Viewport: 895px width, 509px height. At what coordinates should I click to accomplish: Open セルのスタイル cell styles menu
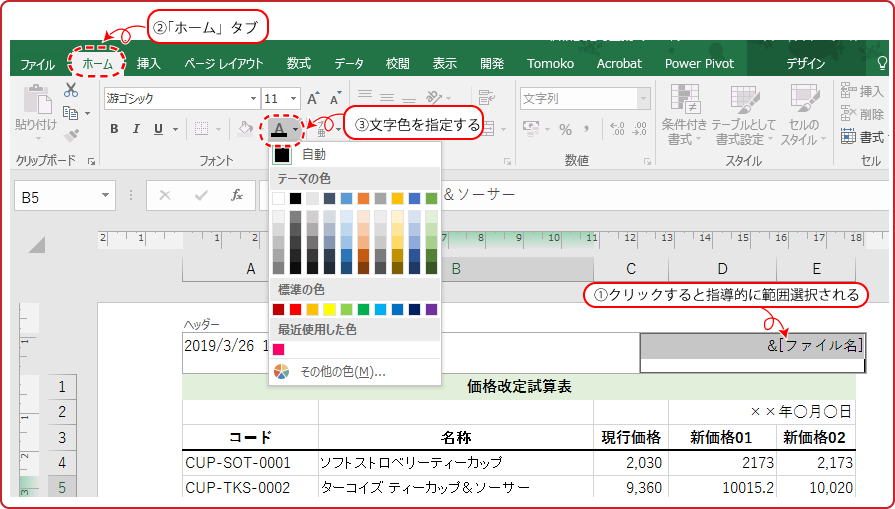[x=803, y=114]
